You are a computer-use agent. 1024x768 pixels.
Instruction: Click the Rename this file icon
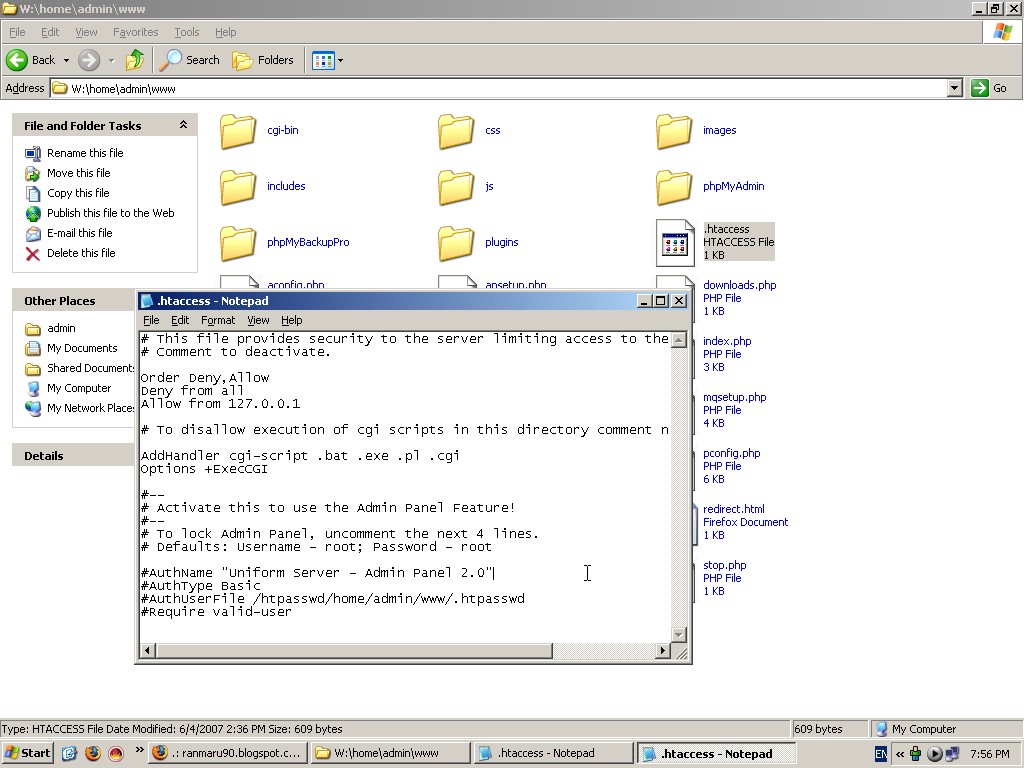click(x=33, y=153)
